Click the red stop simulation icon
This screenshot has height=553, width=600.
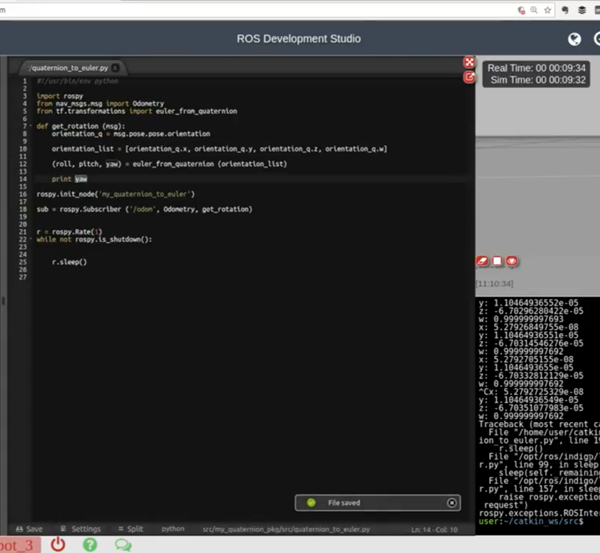point(497,261)
